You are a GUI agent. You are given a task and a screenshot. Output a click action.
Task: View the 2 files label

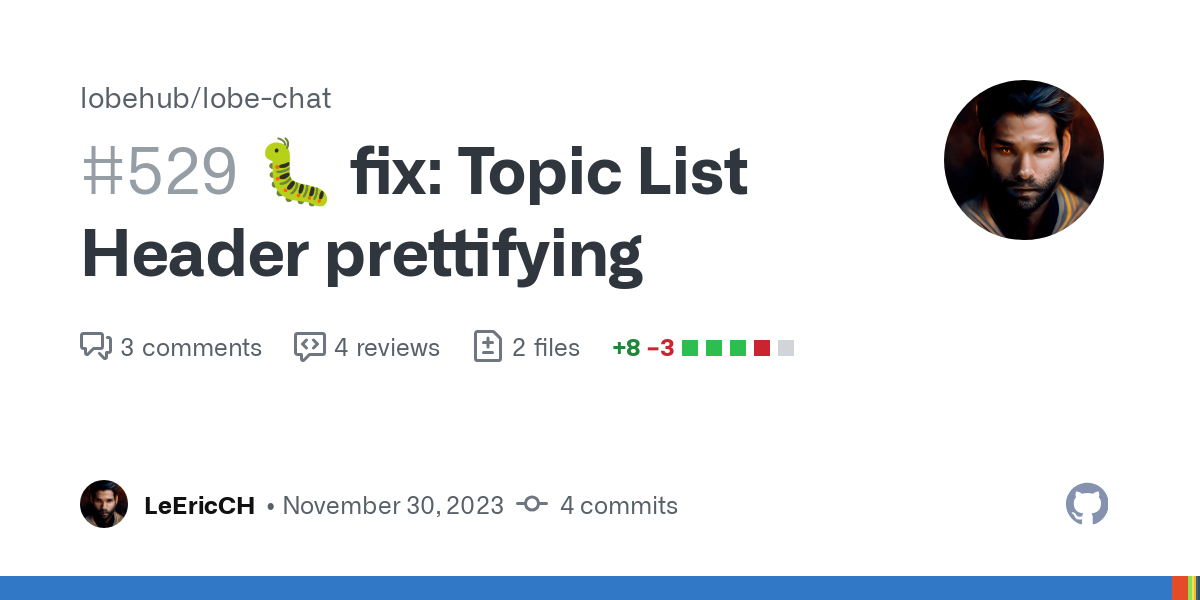tap(546, 347)
